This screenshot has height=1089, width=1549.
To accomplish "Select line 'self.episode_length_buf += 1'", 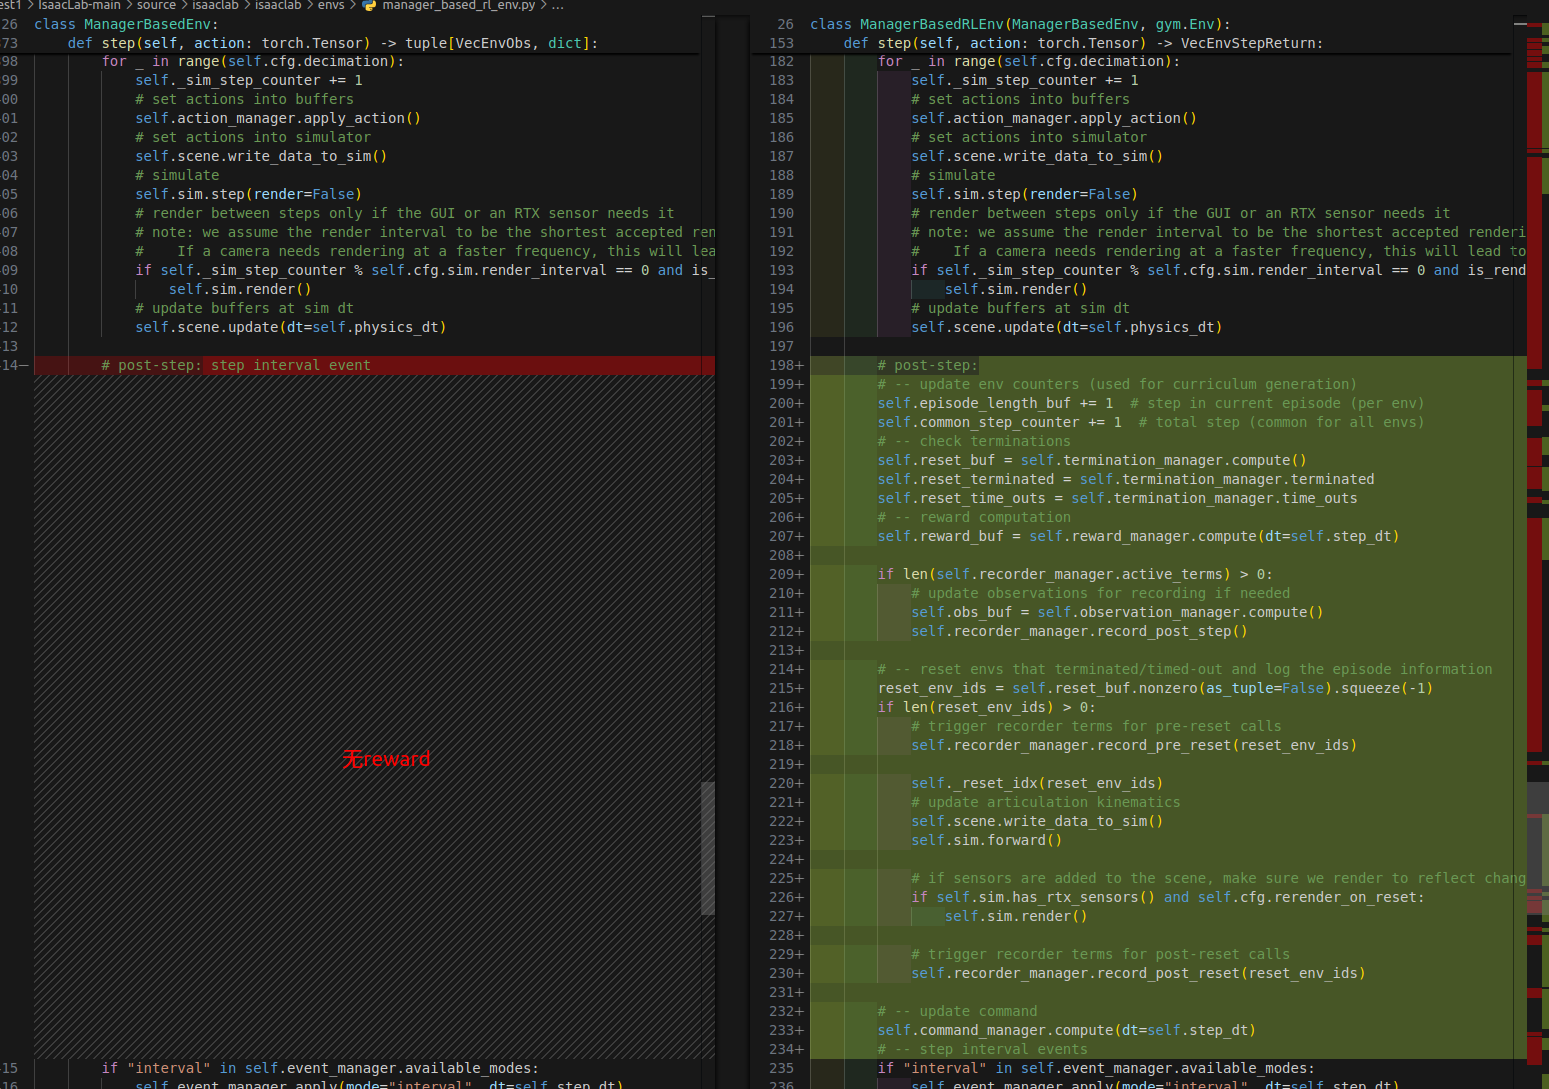I will coord(995,403).
